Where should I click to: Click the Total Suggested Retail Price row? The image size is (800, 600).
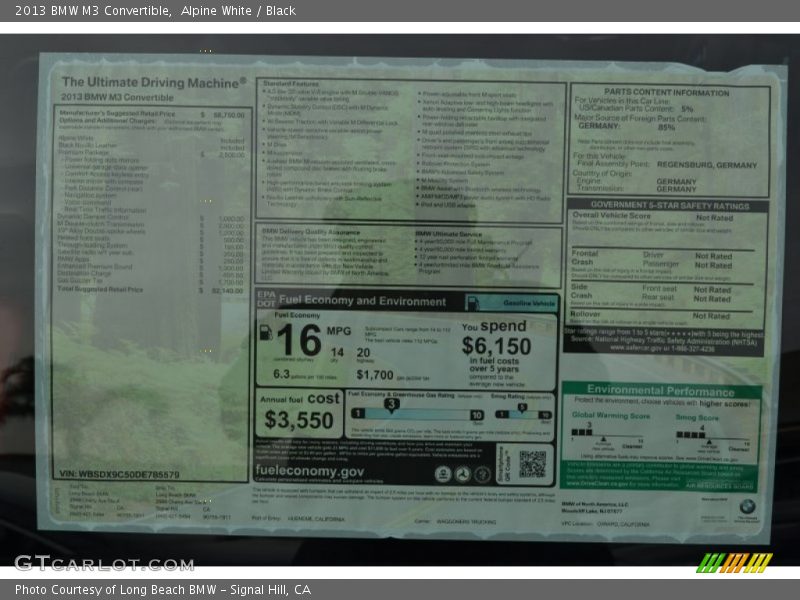click(151, 289)
